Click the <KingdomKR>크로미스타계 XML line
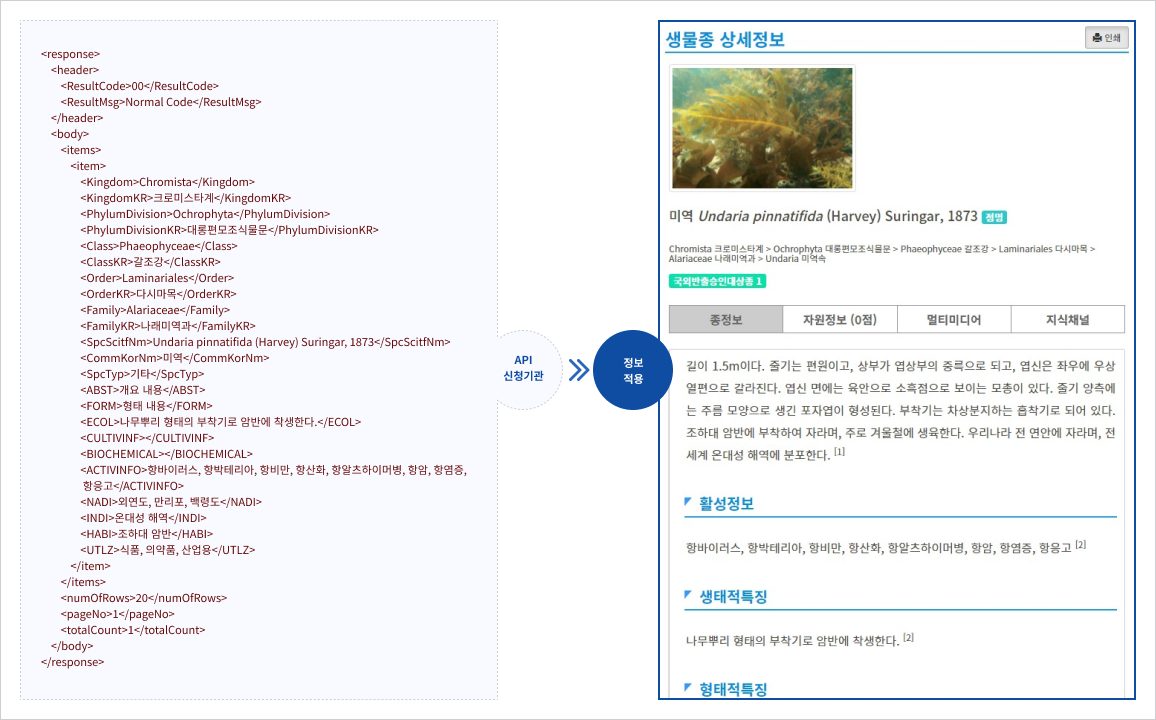This screenshot has height=720, width=1156. 186,198
